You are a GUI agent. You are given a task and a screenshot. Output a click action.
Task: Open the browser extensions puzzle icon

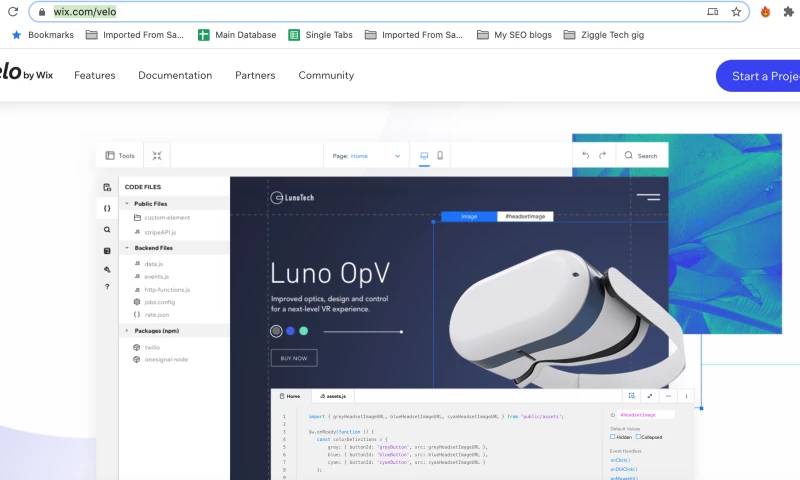(x=788, y=12)
